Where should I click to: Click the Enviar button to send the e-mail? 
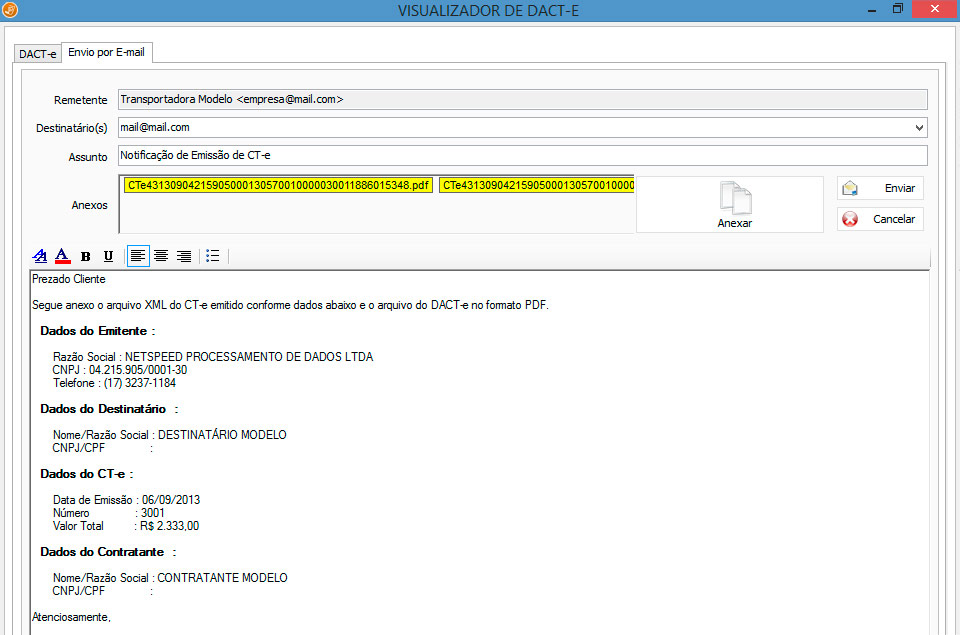(880, 188)
